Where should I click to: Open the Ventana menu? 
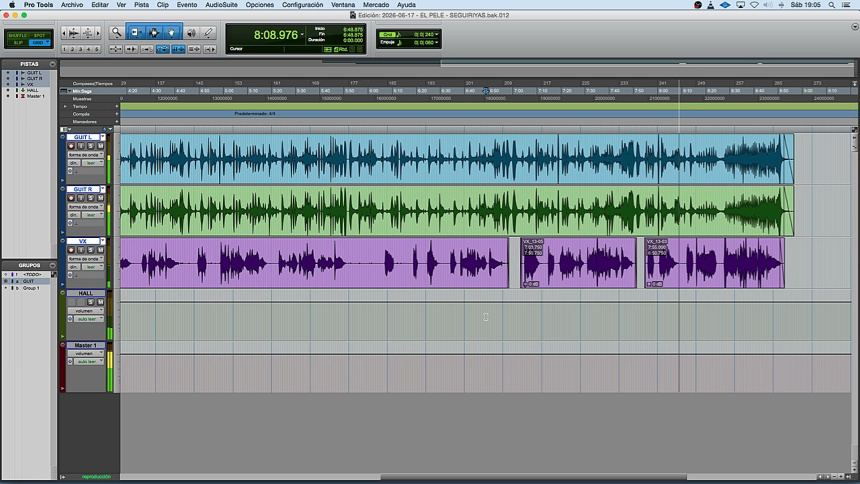(x=343, y=5)
